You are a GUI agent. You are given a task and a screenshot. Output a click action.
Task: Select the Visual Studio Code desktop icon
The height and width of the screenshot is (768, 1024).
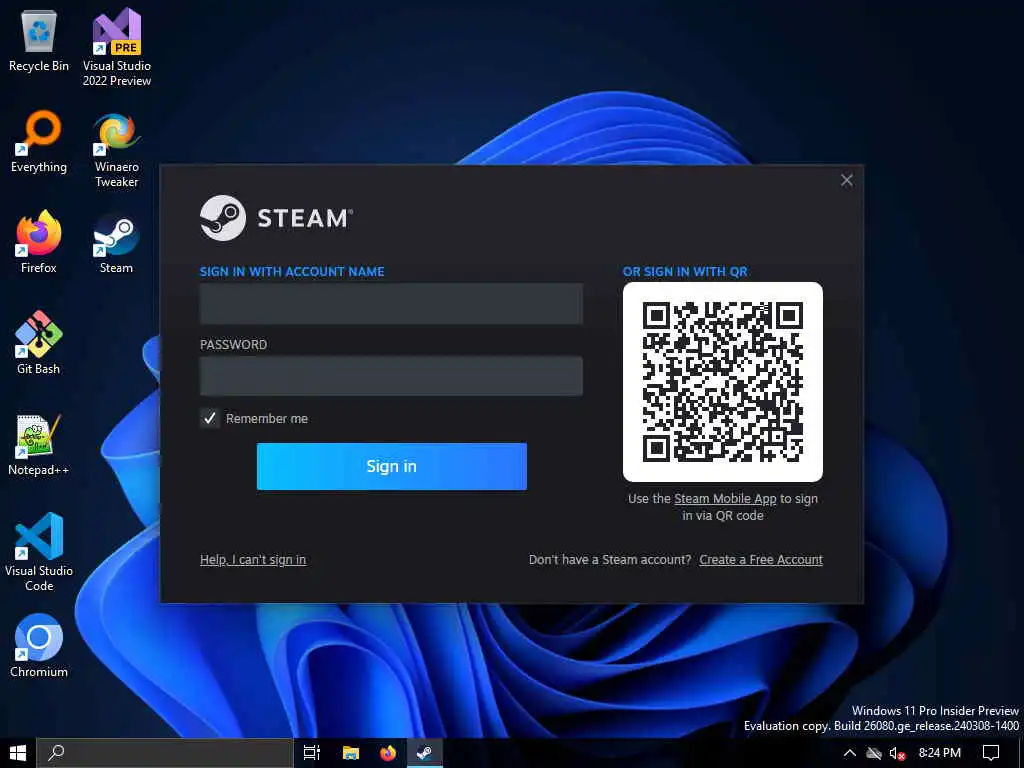click(x=39, y=552)
